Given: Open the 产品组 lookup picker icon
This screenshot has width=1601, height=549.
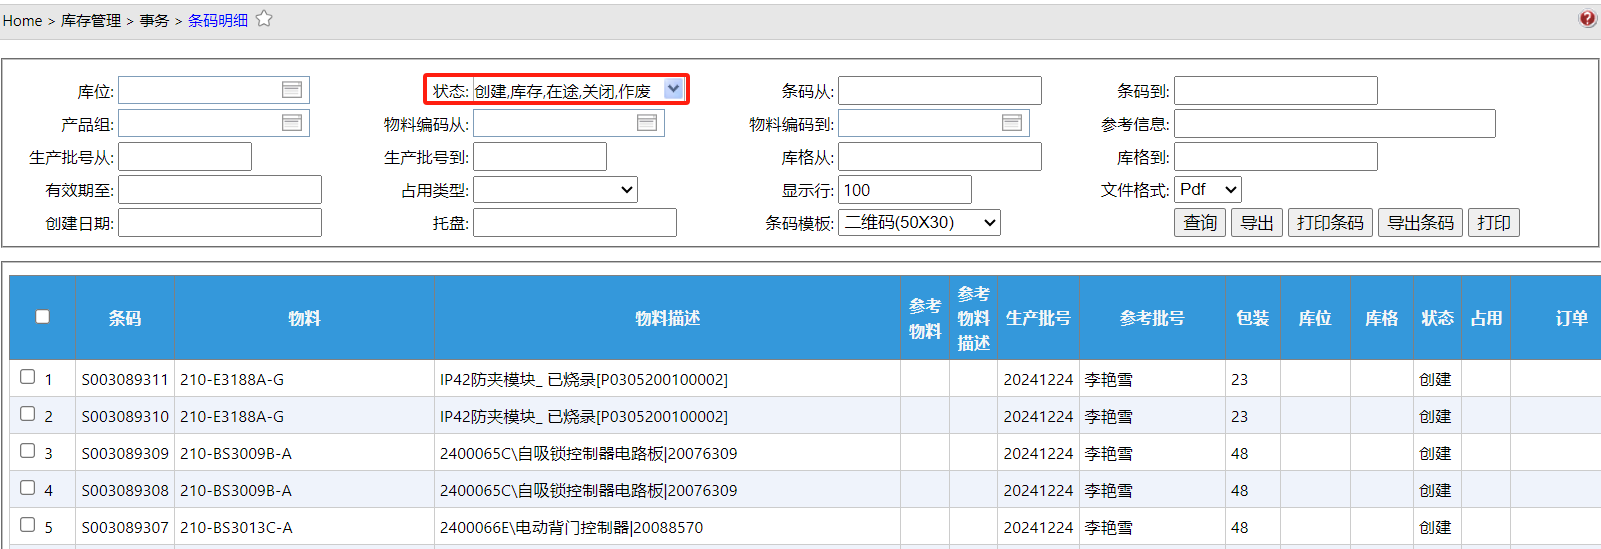Looking at the screenshot, I should click(292, 123).
